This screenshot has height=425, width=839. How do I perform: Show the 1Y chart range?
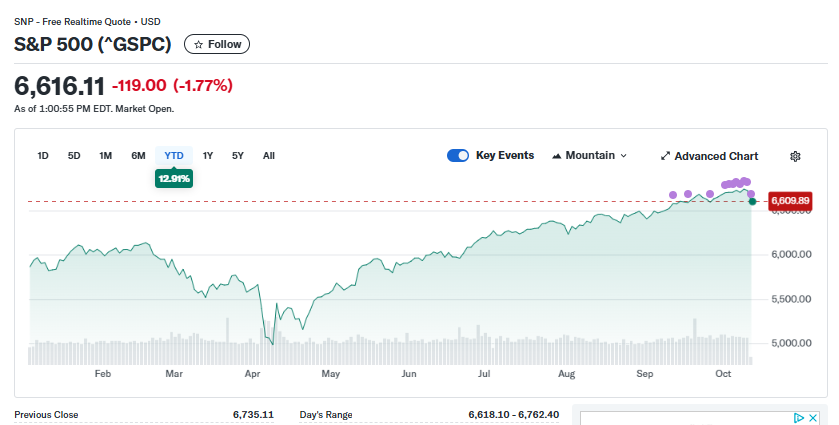point(208,156)
